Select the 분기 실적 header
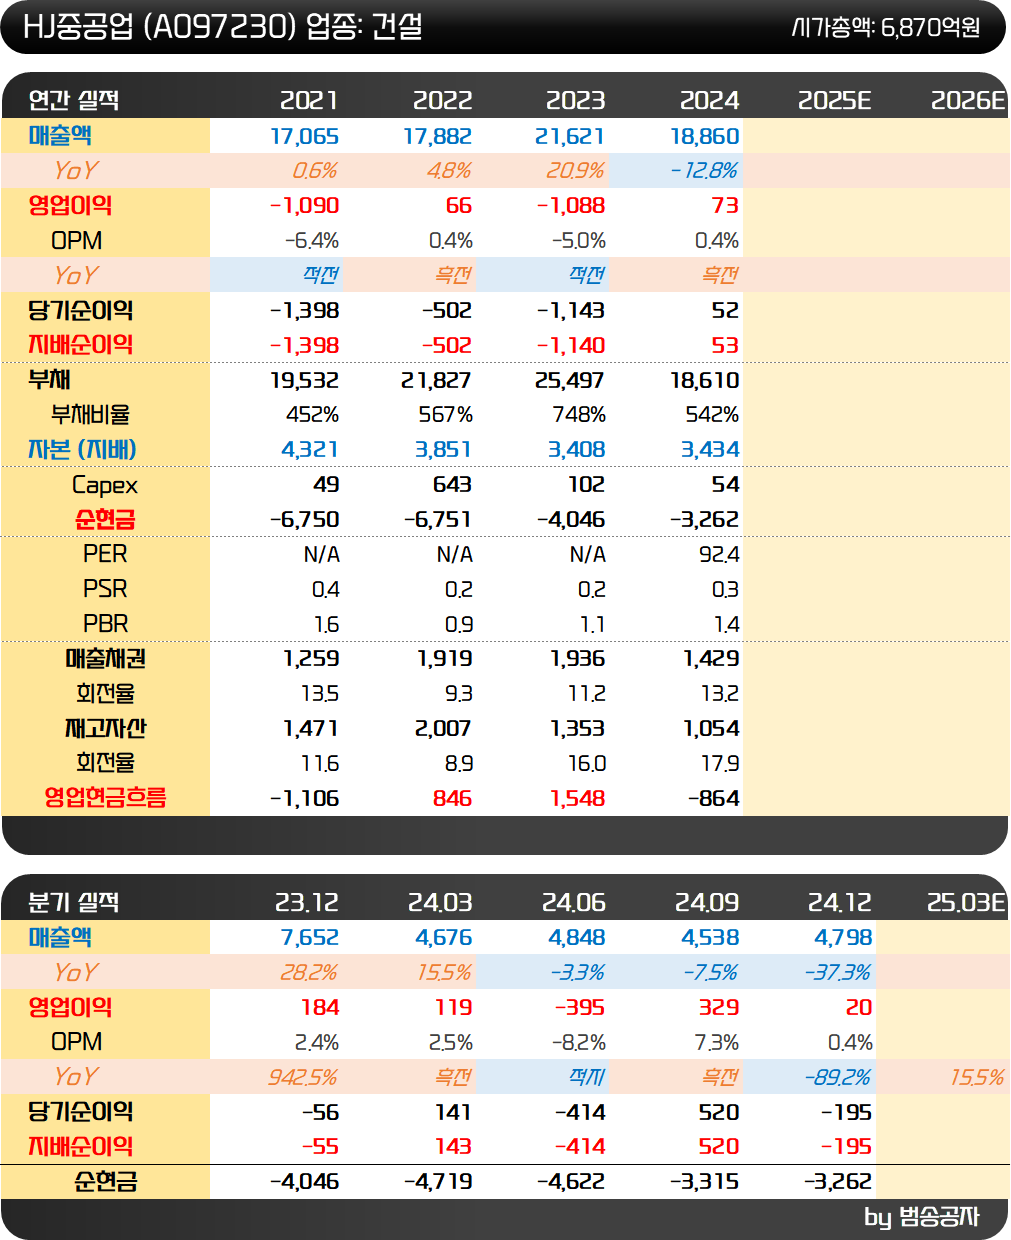1011x1240 pixels. pyautogui.click(x=74, y=903)
